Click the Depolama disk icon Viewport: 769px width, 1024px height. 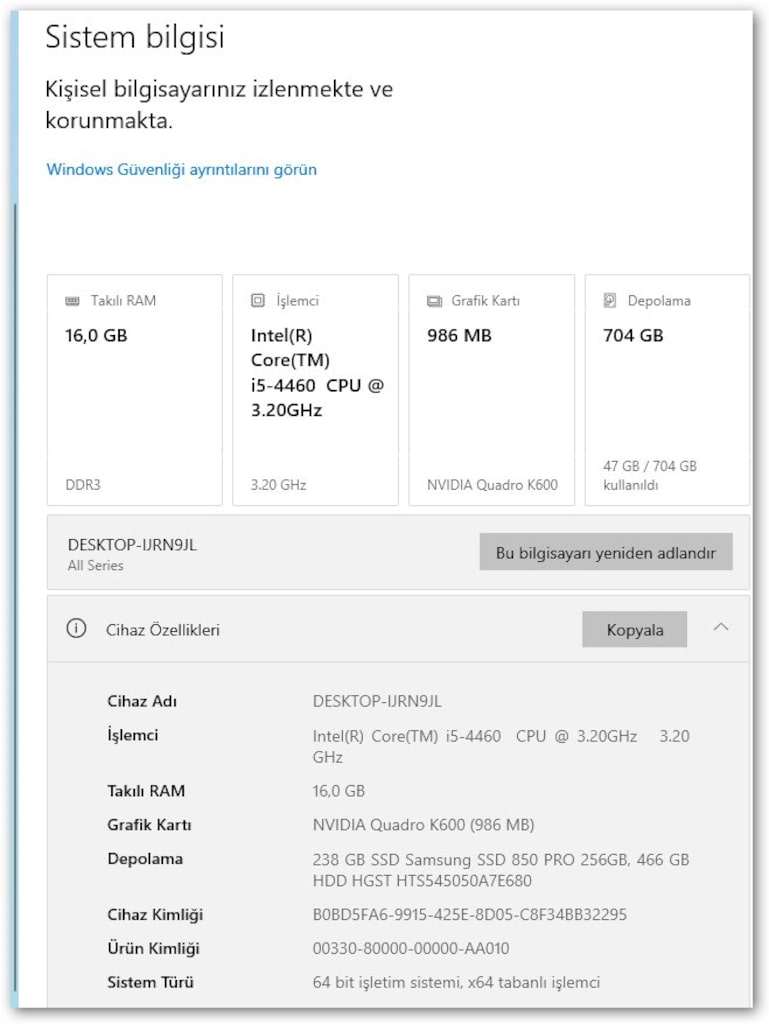pos(610,300)
